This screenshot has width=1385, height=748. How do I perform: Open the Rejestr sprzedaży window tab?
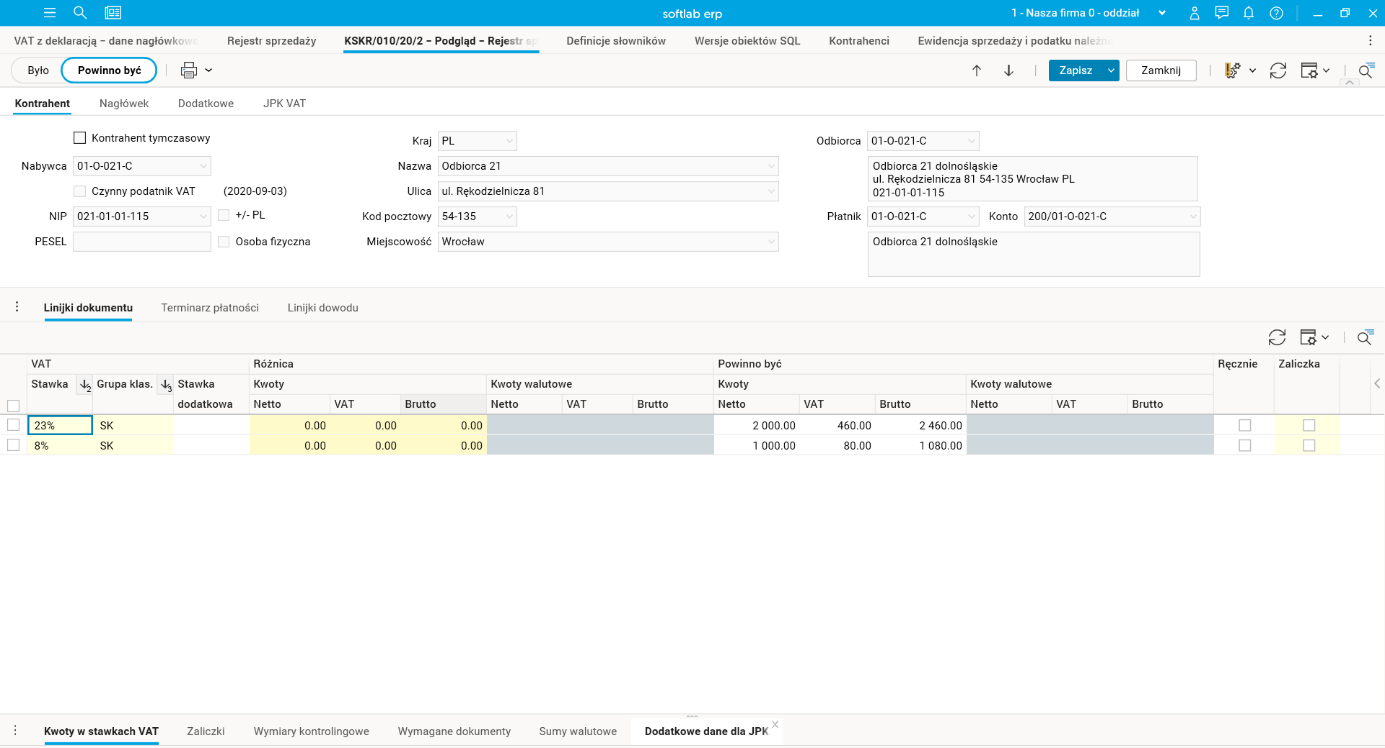272,41
